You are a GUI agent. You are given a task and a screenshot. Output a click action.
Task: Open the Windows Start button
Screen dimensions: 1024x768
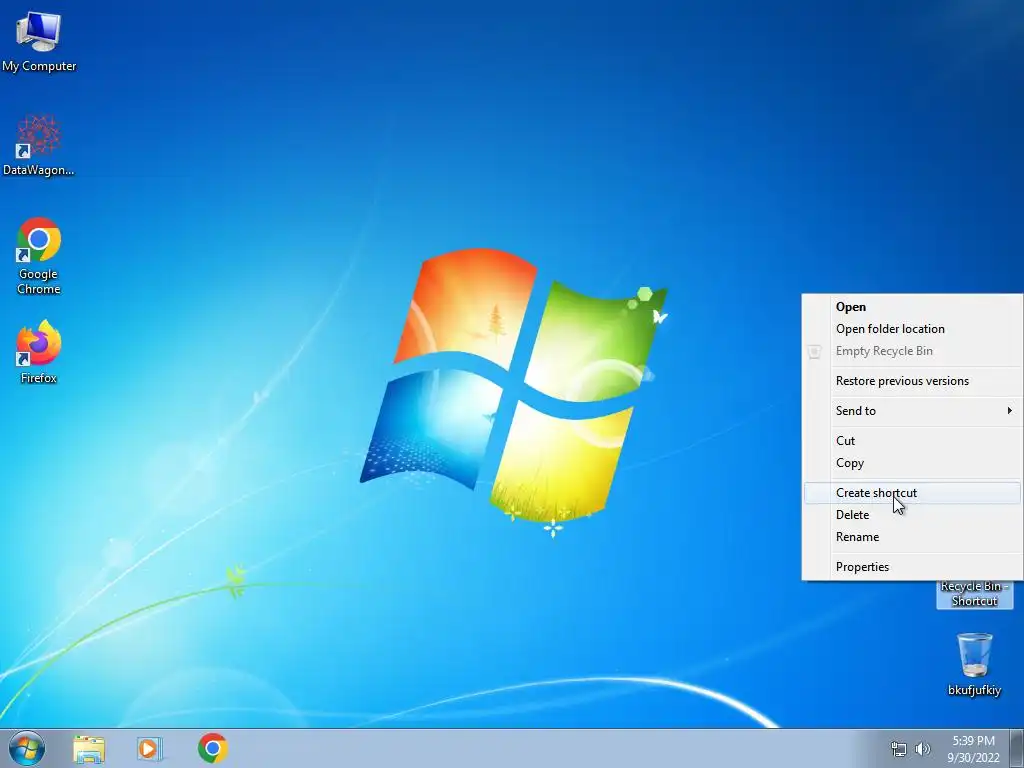(x=27, y=748)
